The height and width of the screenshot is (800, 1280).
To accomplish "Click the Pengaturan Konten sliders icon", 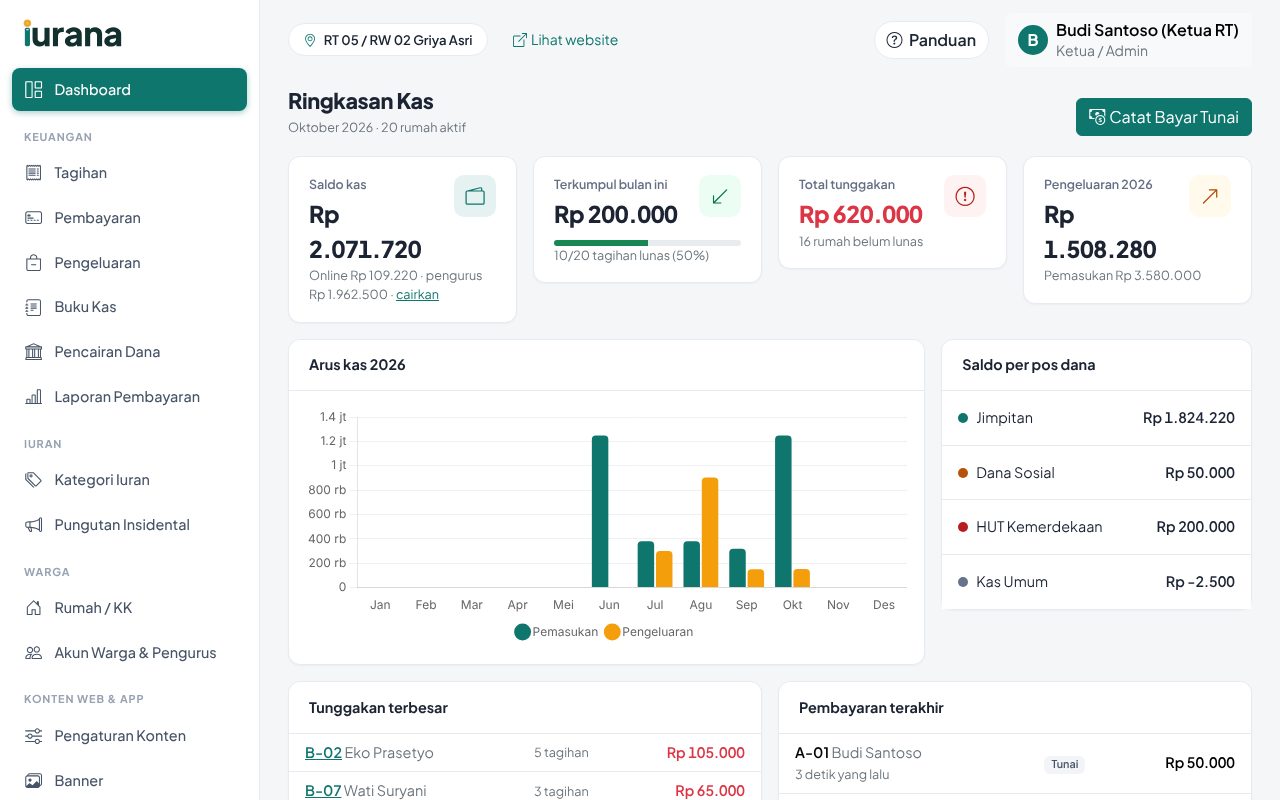I will (x=34, y=736).
